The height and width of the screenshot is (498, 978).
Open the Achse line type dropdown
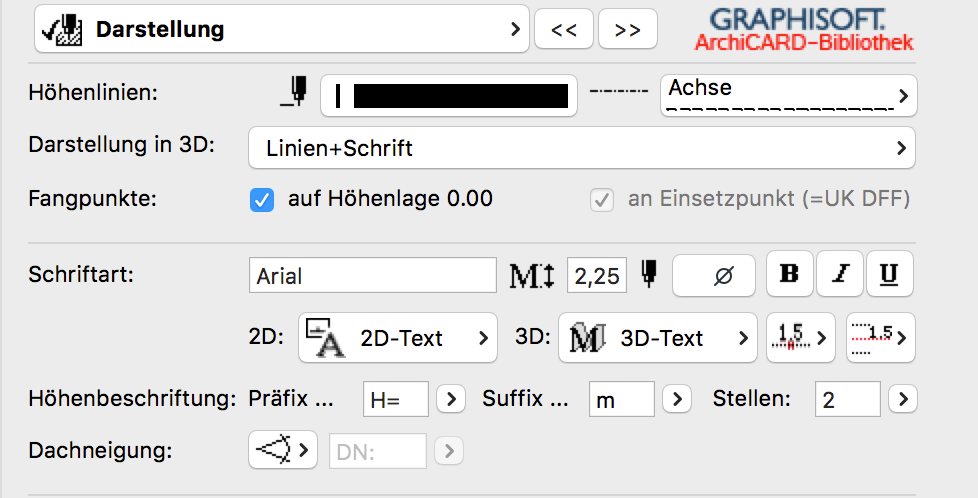click(788, 95)
